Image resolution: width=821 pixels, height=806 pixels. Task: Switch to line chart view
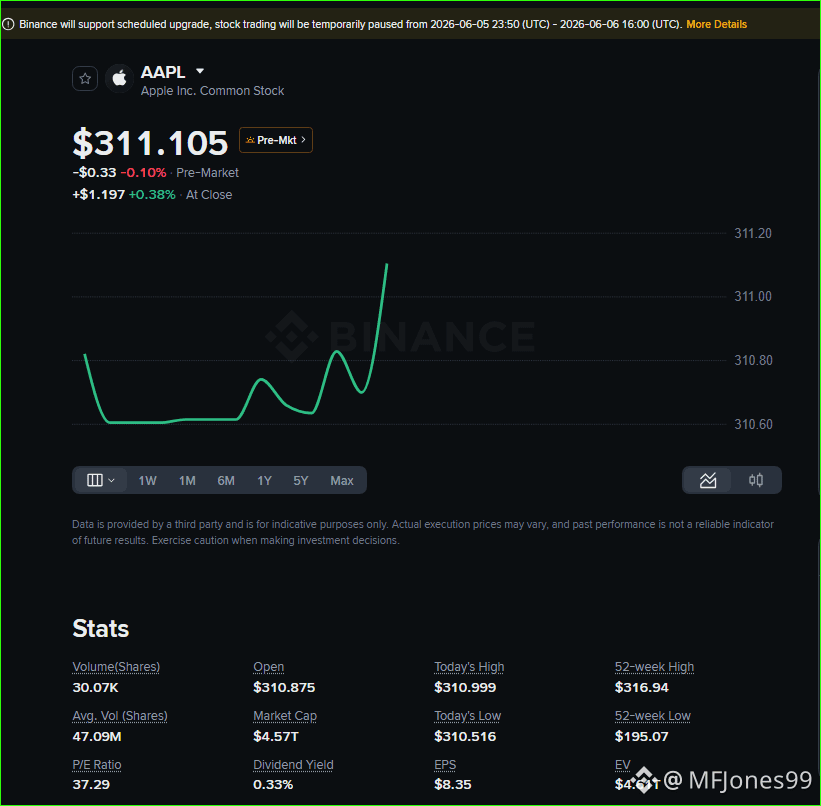tap(708, 480)
